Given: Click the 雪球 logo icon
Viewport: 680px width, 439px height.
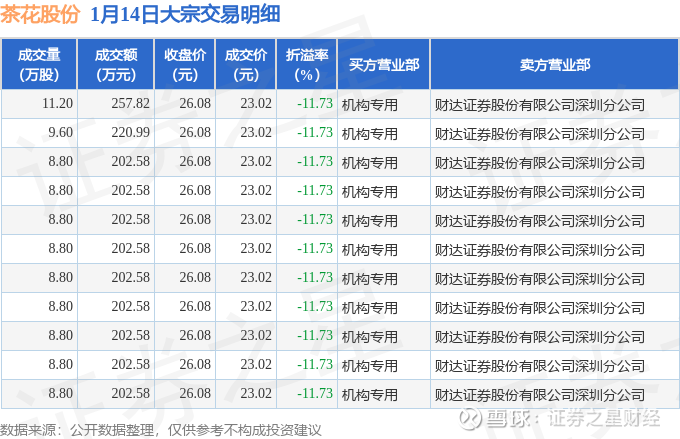Looking at the screenshot, I should [x=471, y=418].
